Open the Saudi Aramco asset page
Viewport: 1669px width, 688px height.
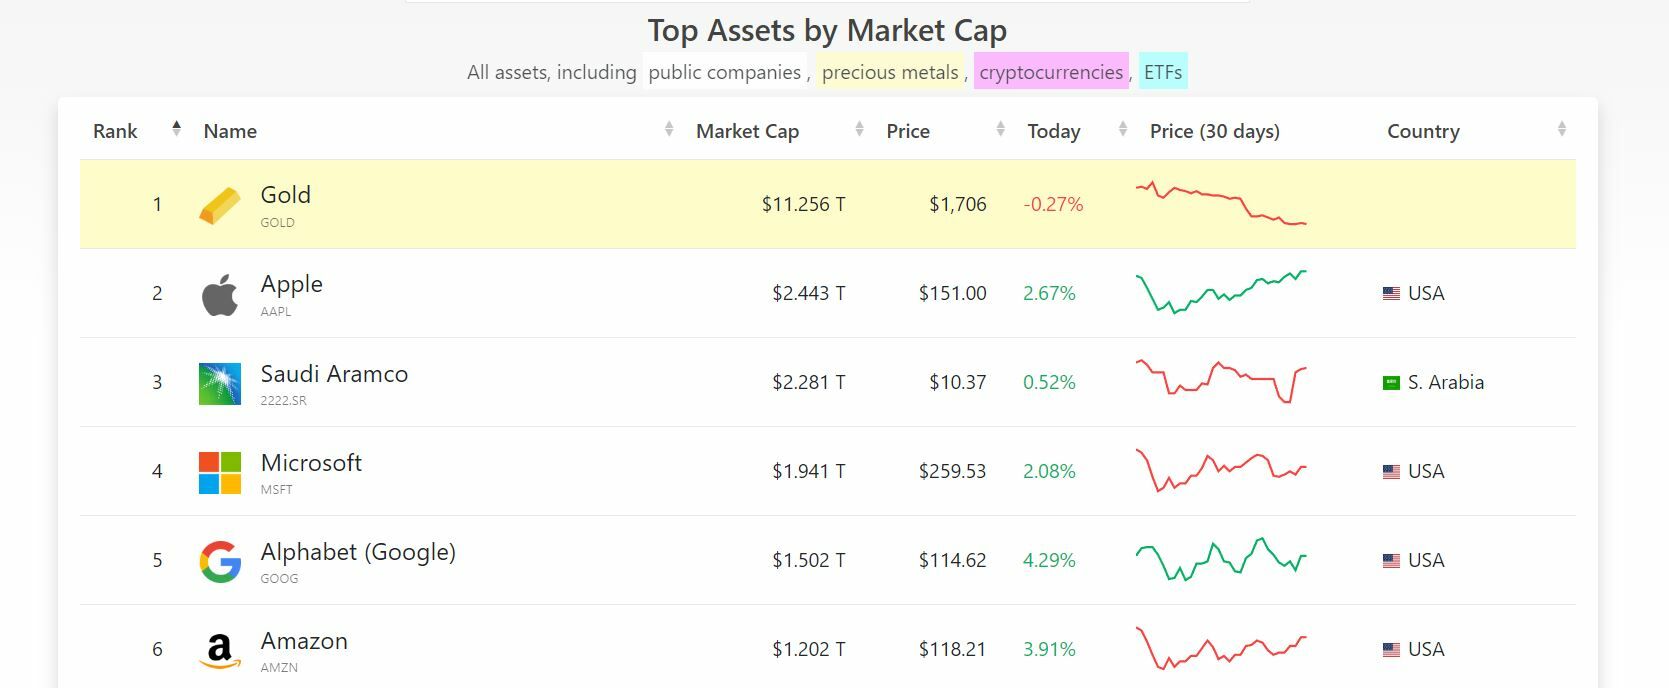pos(334,374)
